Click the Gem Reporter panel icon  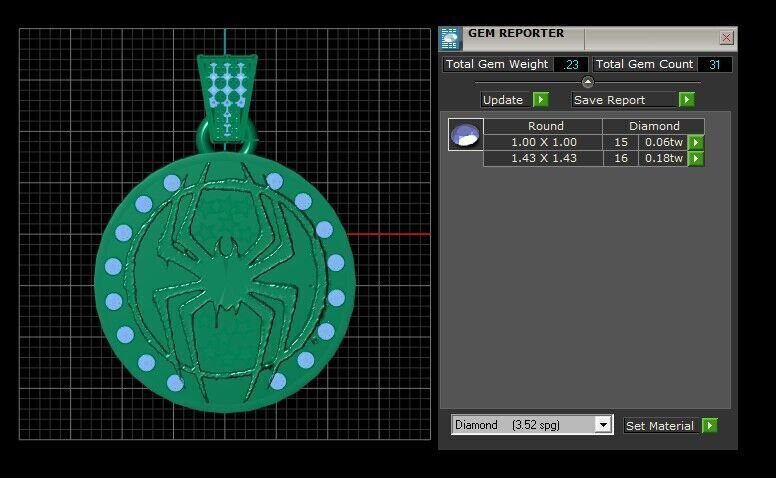tap(450, 39)
